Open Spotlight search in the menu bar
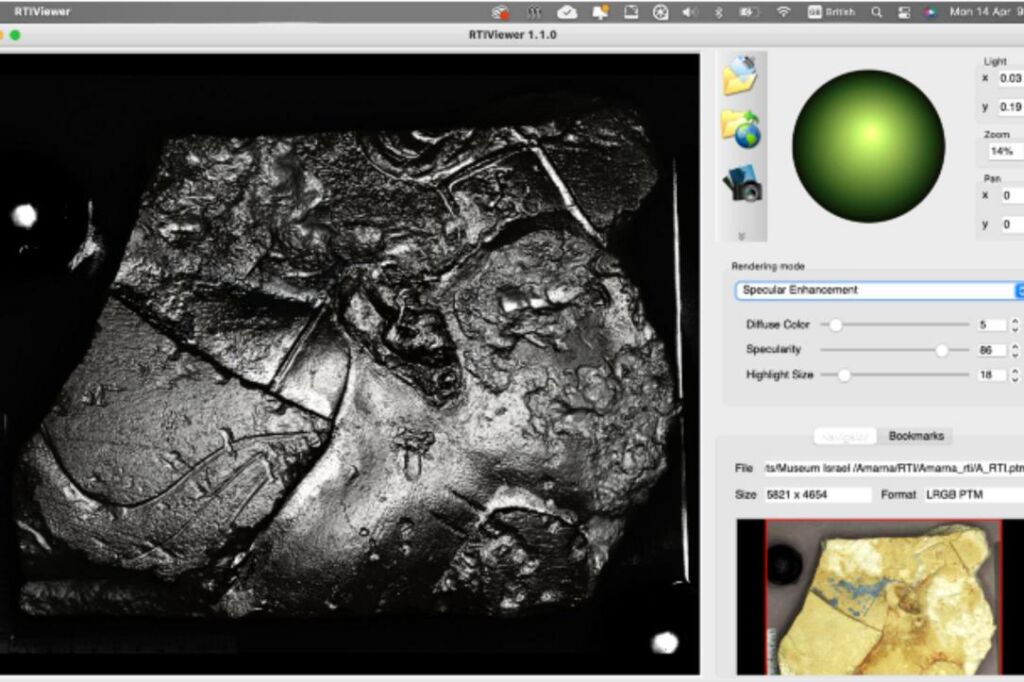Image resolution: width=1024 pixels, height=682 pixels. pyautogui.click(x=876, y=12)
